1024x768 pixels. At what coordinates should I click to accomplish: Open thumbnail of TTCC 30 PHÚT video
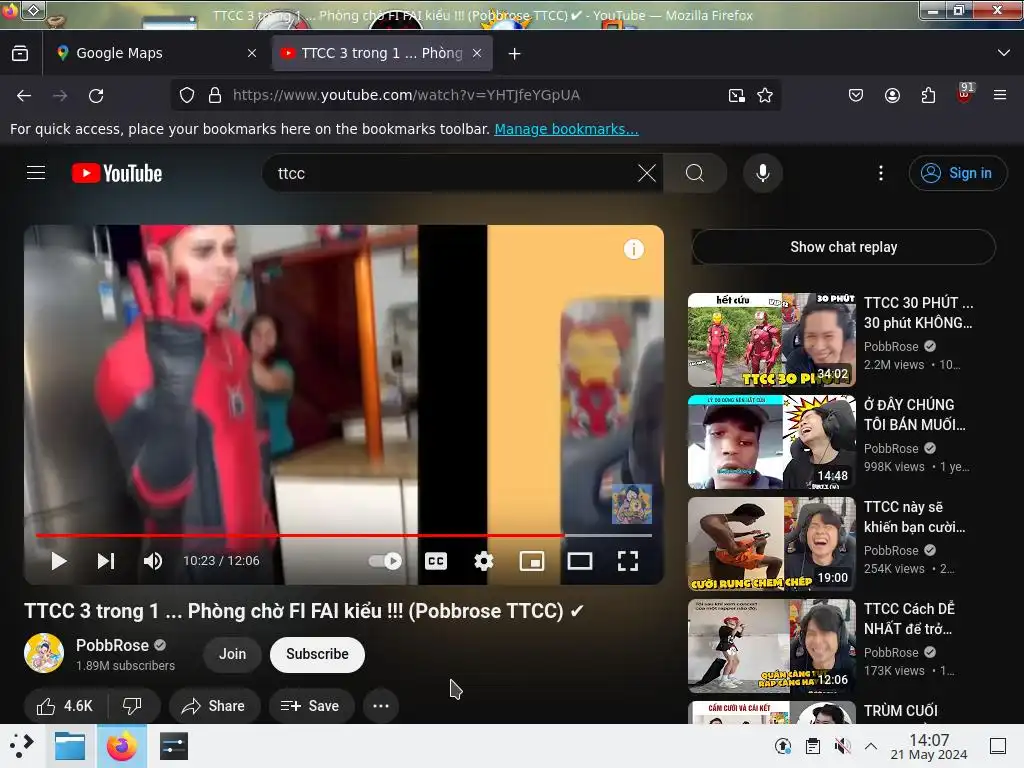(771, 340)
